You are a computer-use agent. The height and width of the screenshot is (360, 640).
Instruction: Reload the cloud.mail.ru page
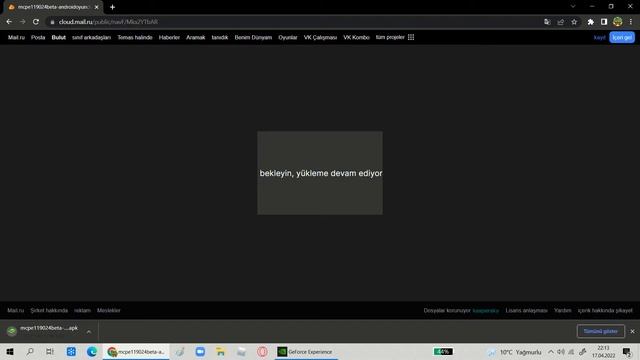[x=36, y=22]
